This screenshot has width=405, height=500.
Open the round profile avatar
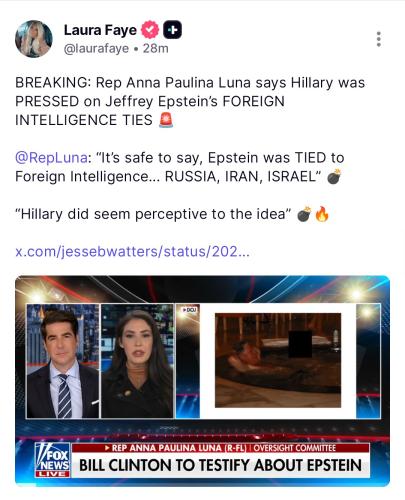click(x=34, y=39)
